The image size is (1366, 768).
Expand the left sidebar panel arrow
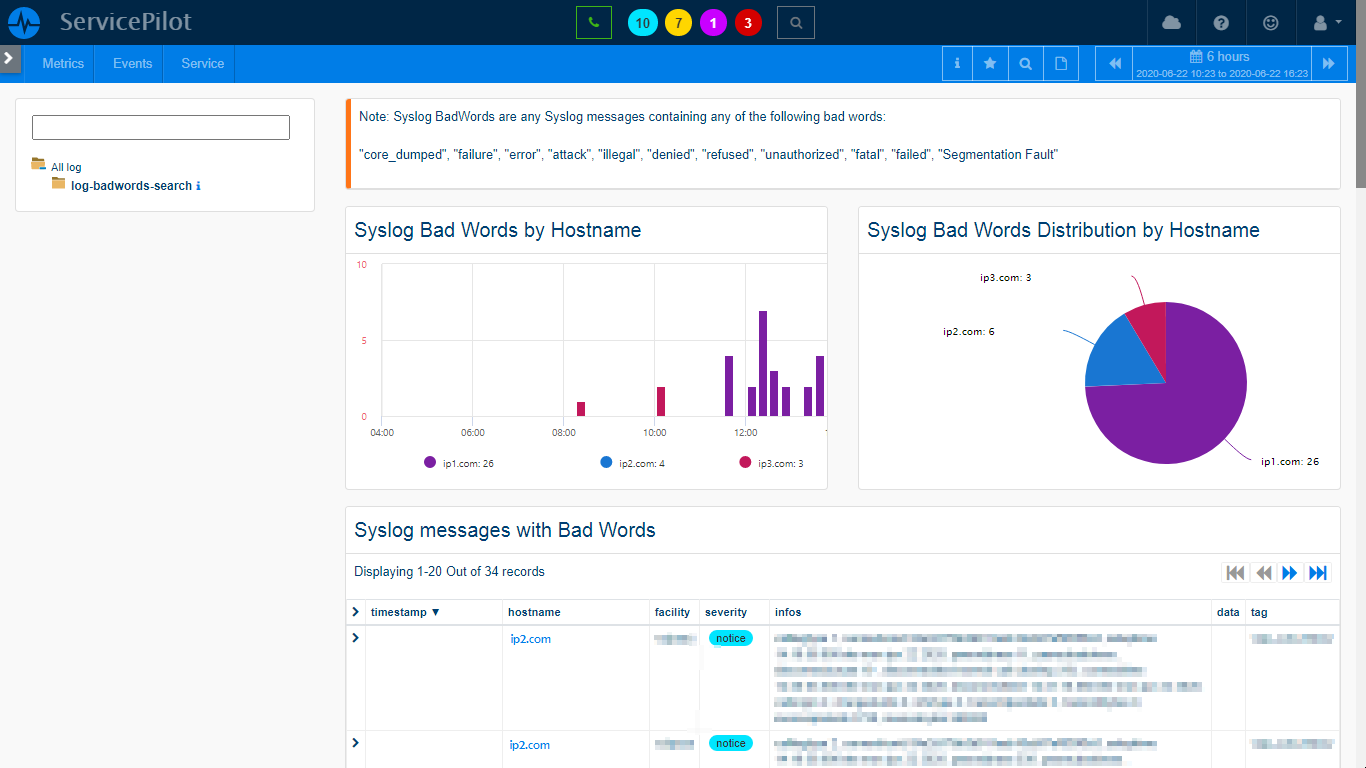click(9, 58)
